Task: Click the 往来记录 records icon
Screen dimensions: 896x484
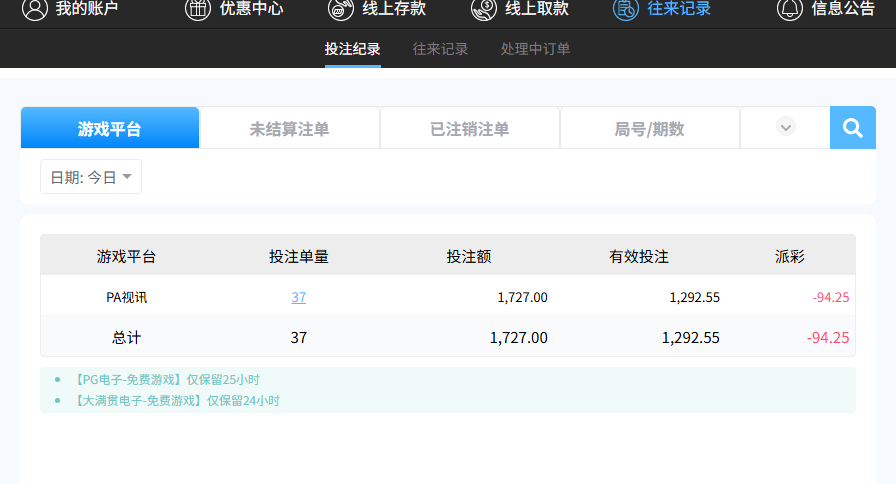Action: coord(626,9)
